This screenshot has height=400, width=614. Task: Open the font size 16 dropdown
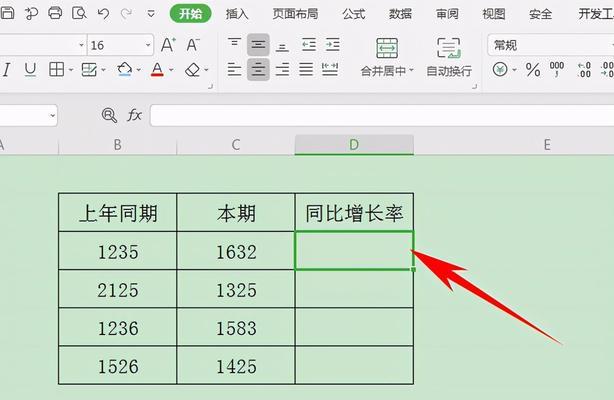tap(148, 45)
